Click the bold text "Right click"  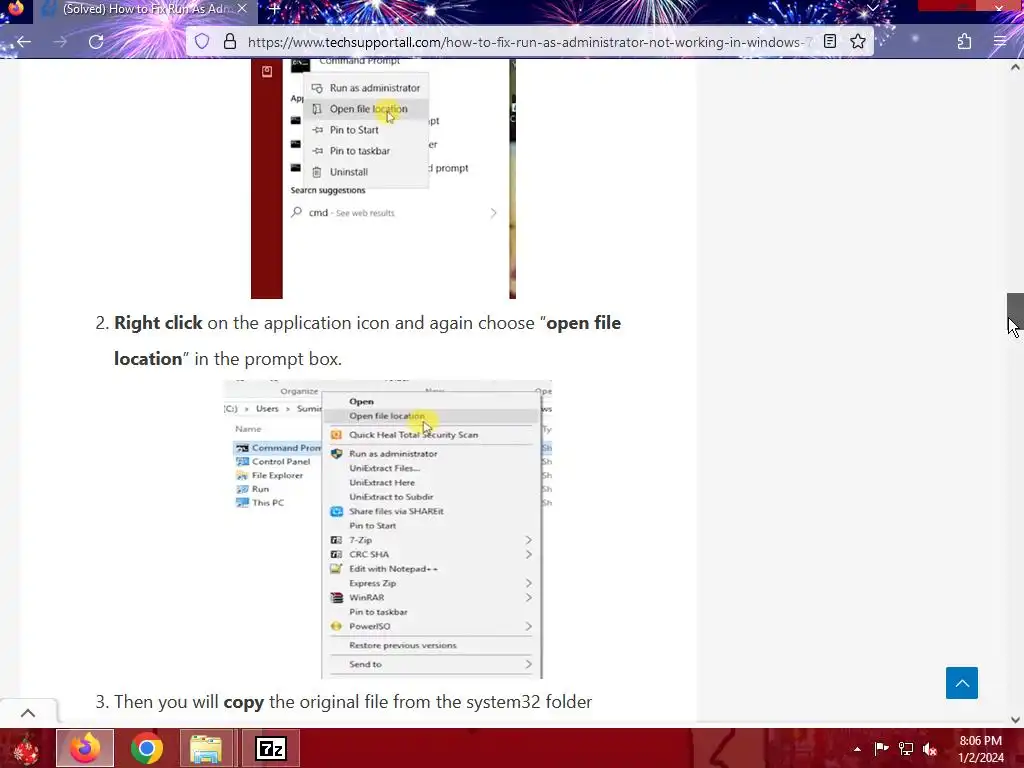[x=158, y=323]
